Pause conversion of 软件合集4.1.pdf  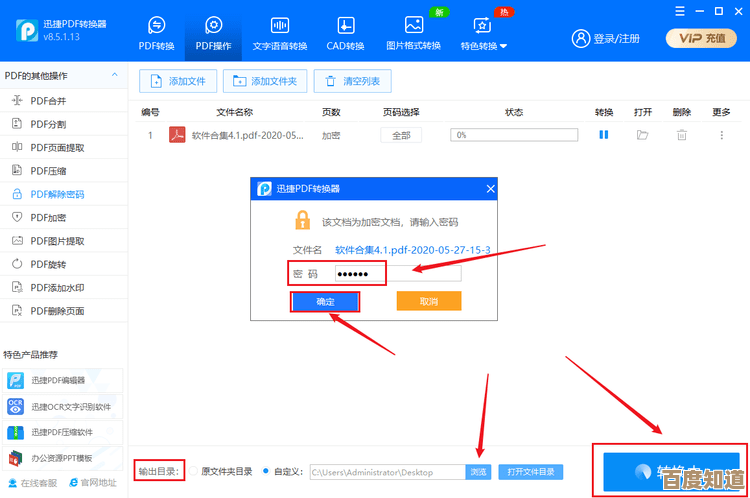point(604,135)
